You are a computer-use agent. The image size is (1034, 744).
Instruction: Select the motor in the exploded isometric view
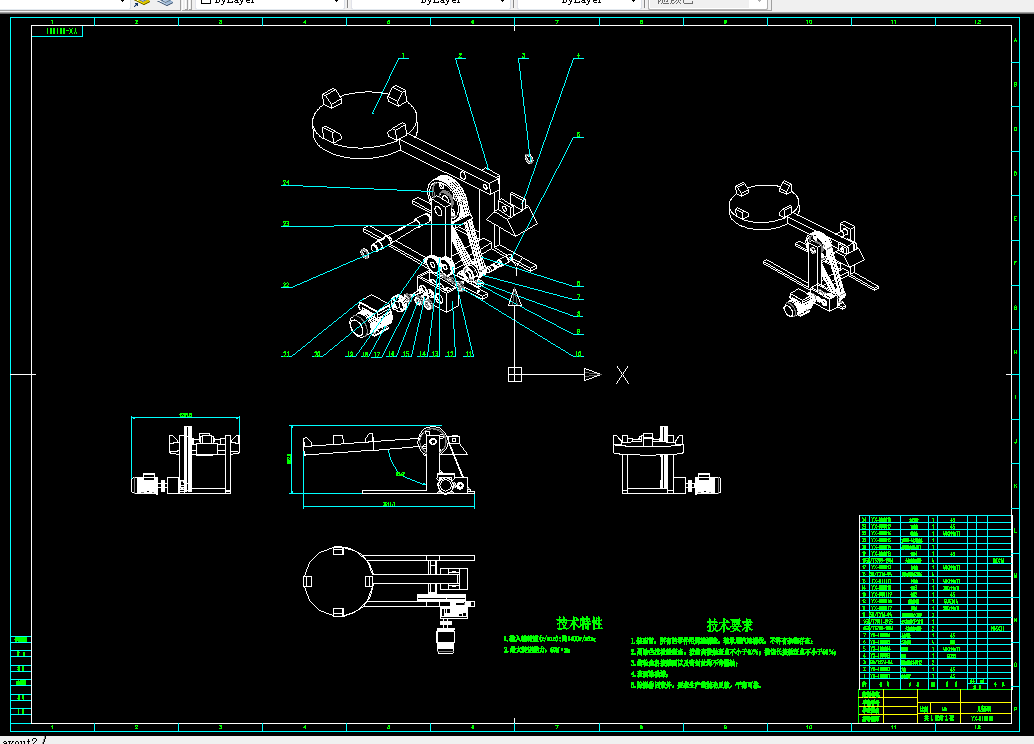pos(369,318)
